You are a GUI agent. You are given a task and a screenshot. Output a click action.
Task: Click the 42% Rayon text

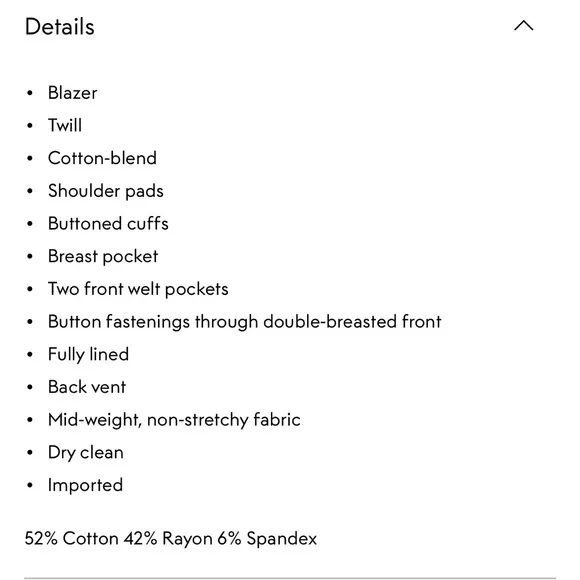click(x=168, y=538)
